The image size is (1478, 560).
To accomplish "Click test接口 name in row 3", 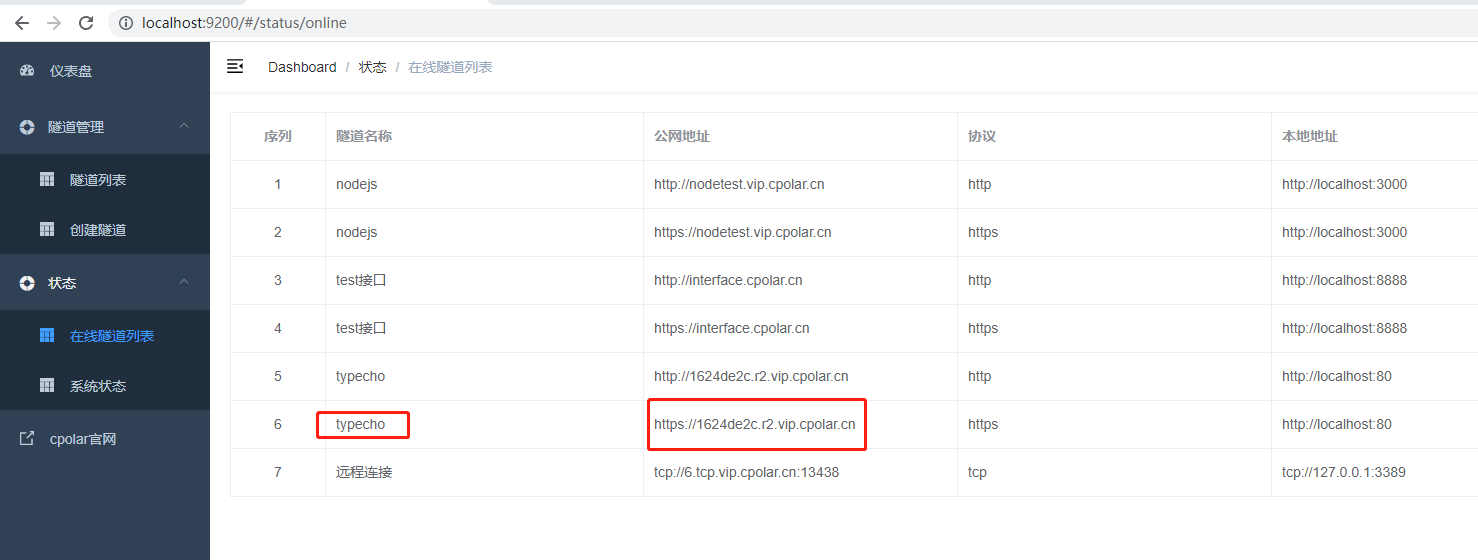I will point(361,280).
